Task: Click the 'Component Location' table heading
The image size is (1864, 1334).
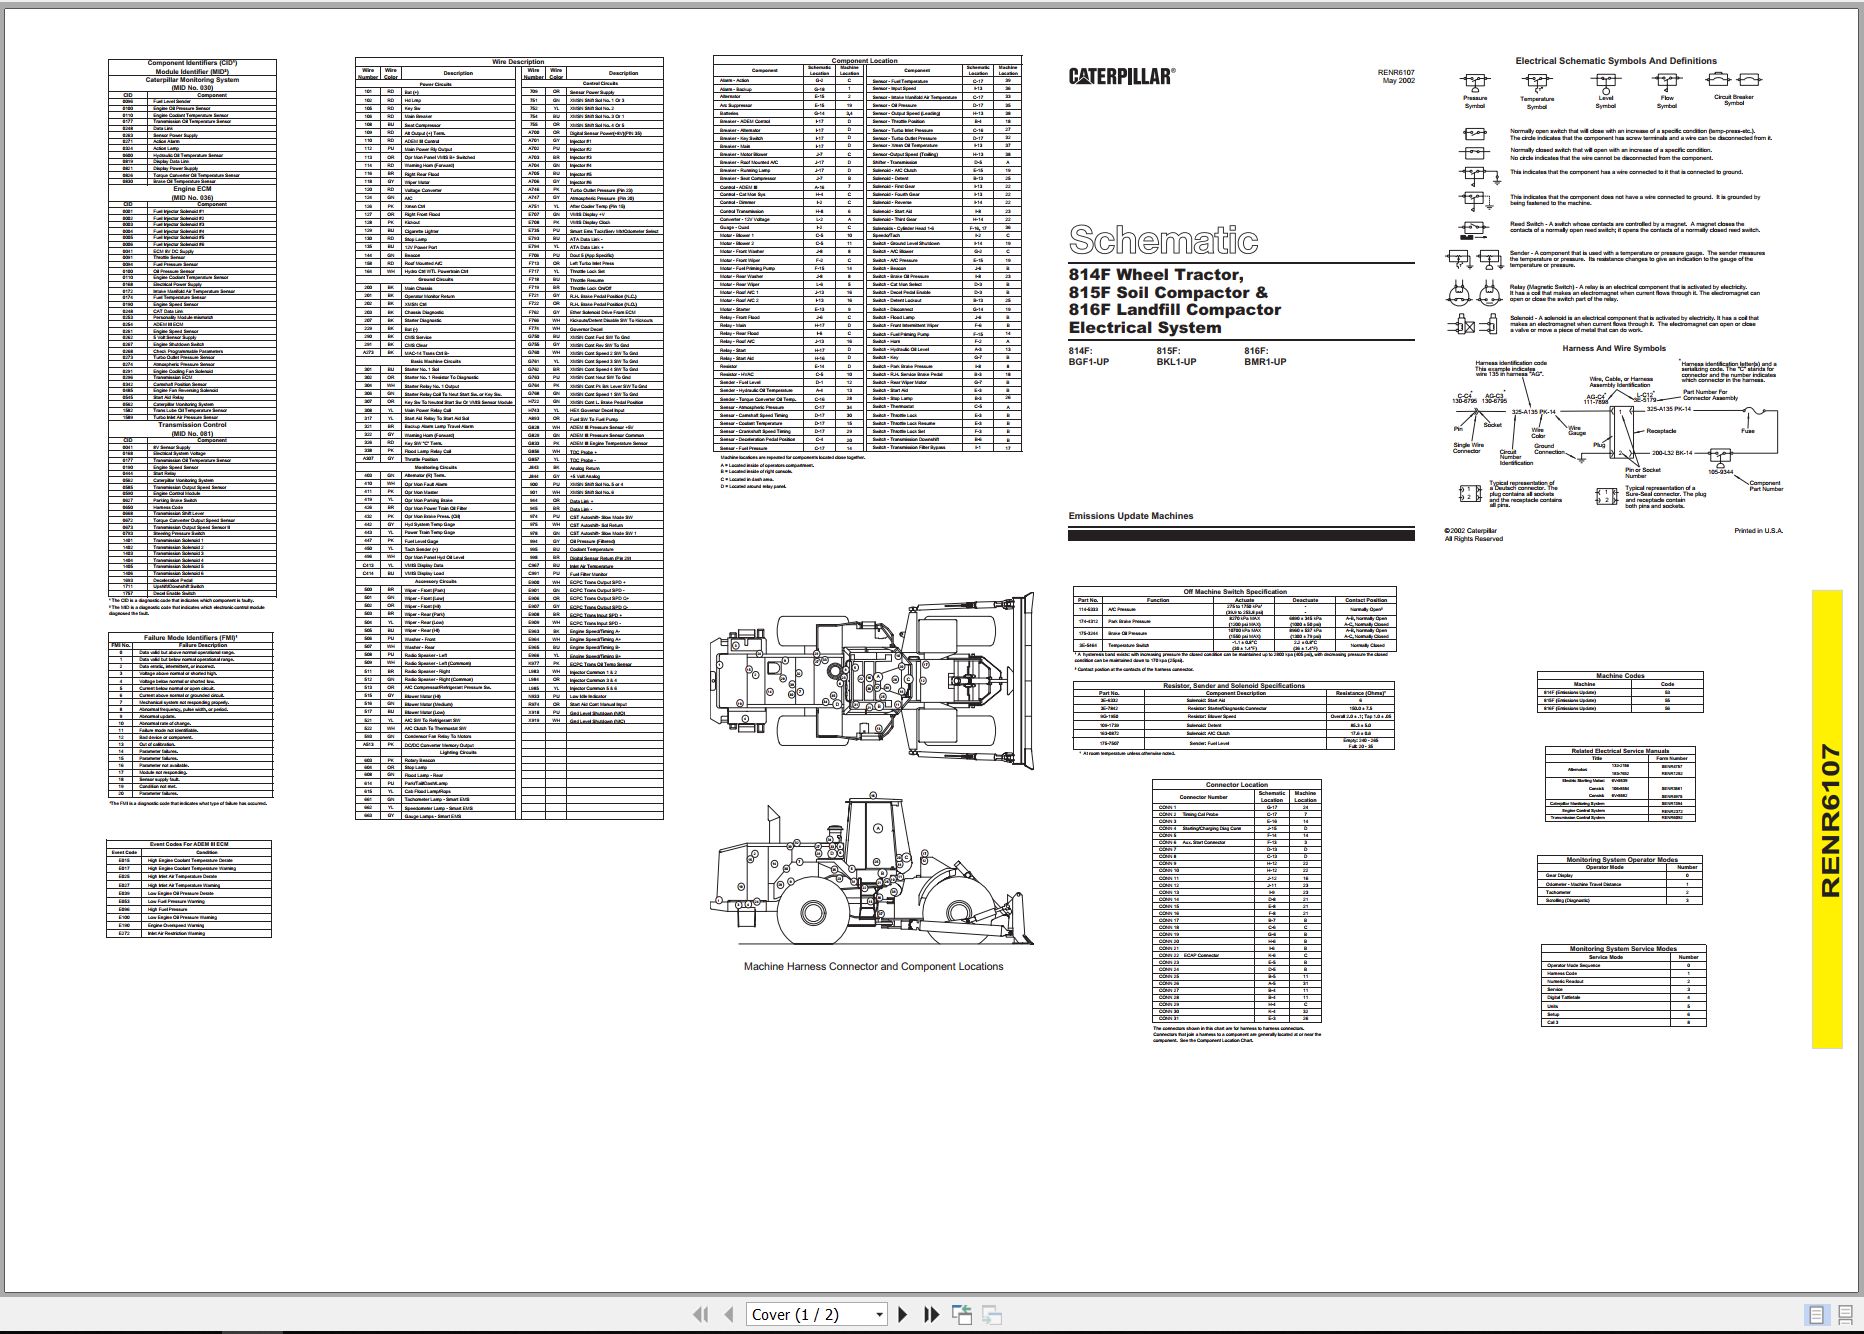Action: point(864,61)
